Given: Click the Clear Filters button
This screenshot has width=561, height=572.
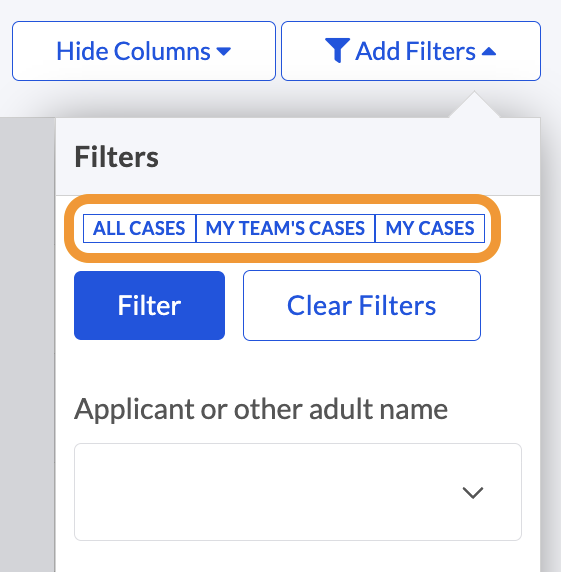Looking at the screenshot, I should point(362,305).
